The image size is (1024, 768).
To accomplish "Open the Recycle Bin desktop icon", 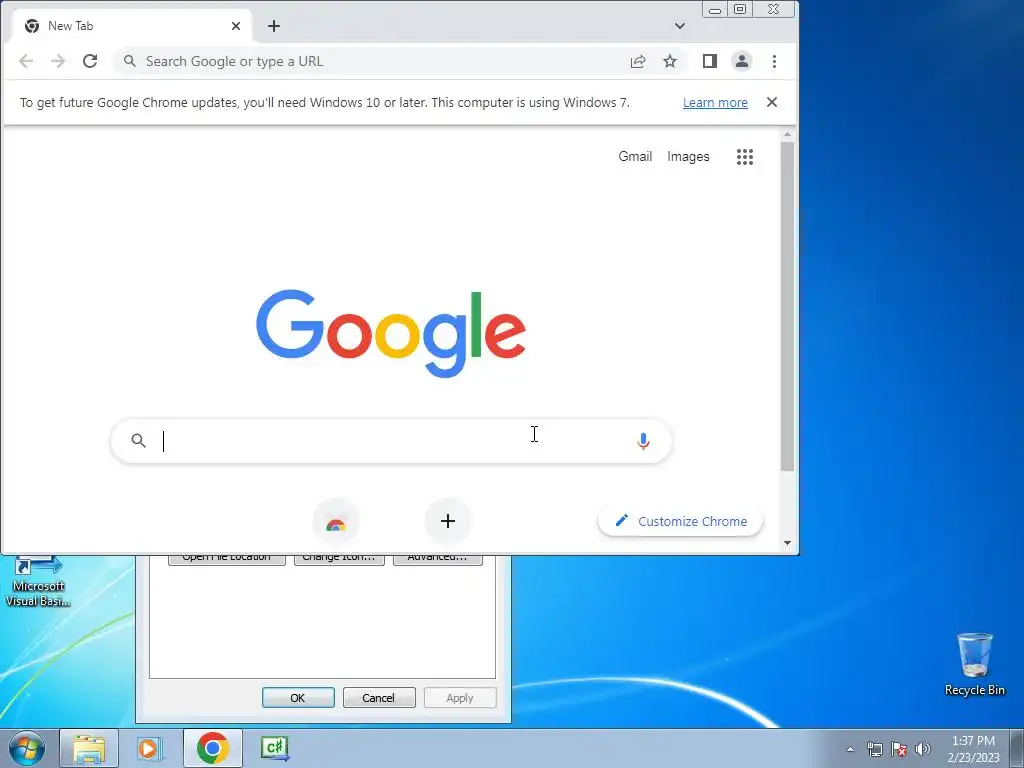I will 974,664.
